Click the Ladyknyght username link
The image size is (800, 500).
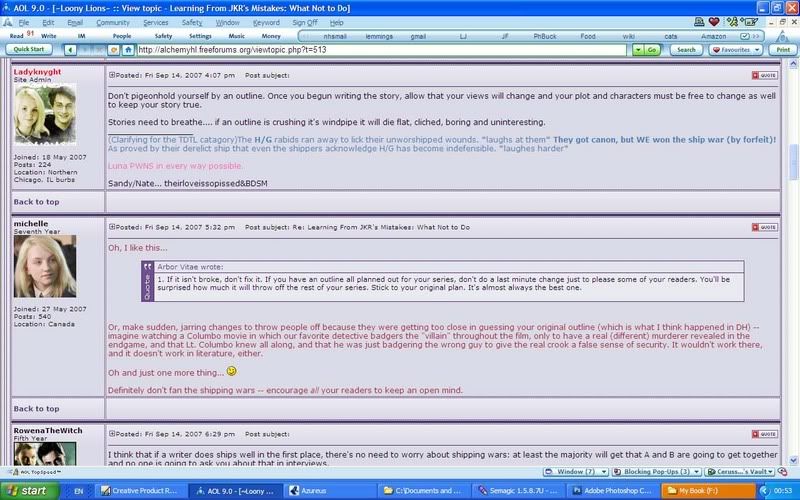[x=36, y=73]
